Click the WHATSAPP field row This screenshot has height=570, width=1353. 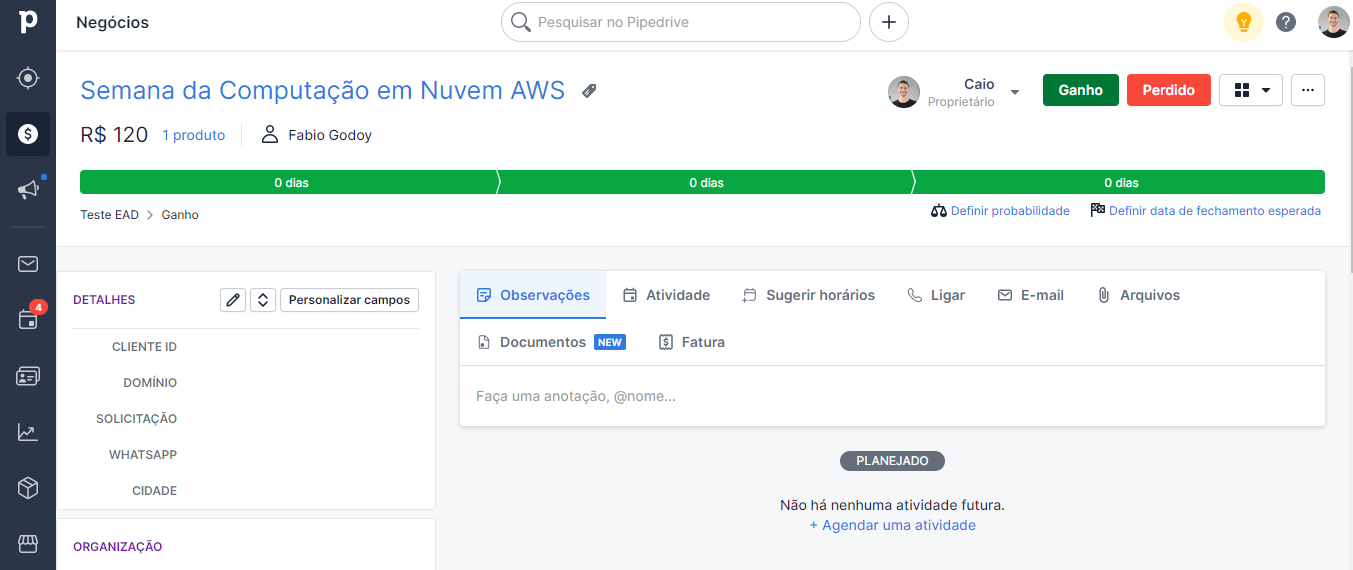(x=246, y=455)
